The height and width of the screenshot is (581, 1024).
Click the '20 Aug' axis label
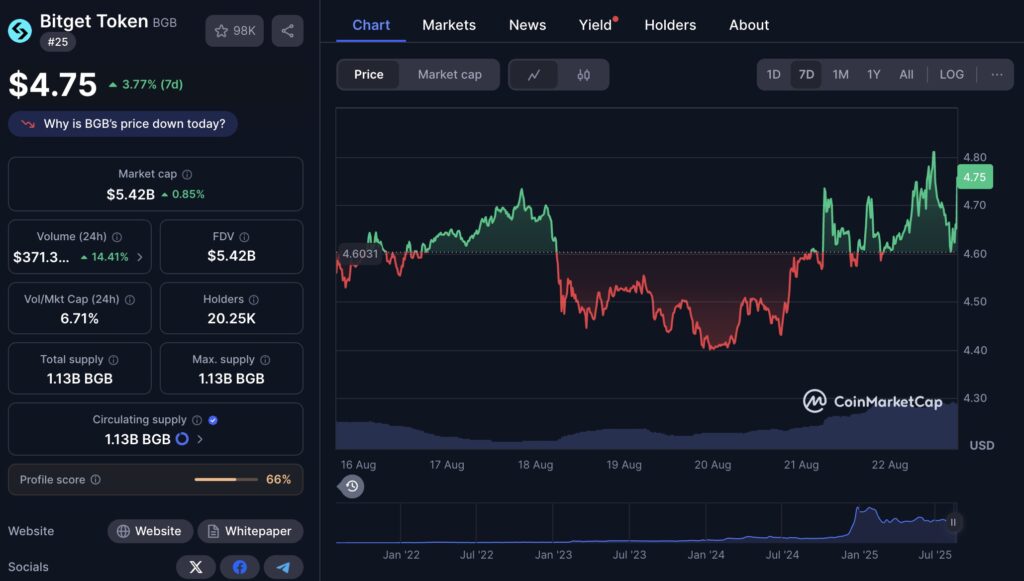pos(712,465)
